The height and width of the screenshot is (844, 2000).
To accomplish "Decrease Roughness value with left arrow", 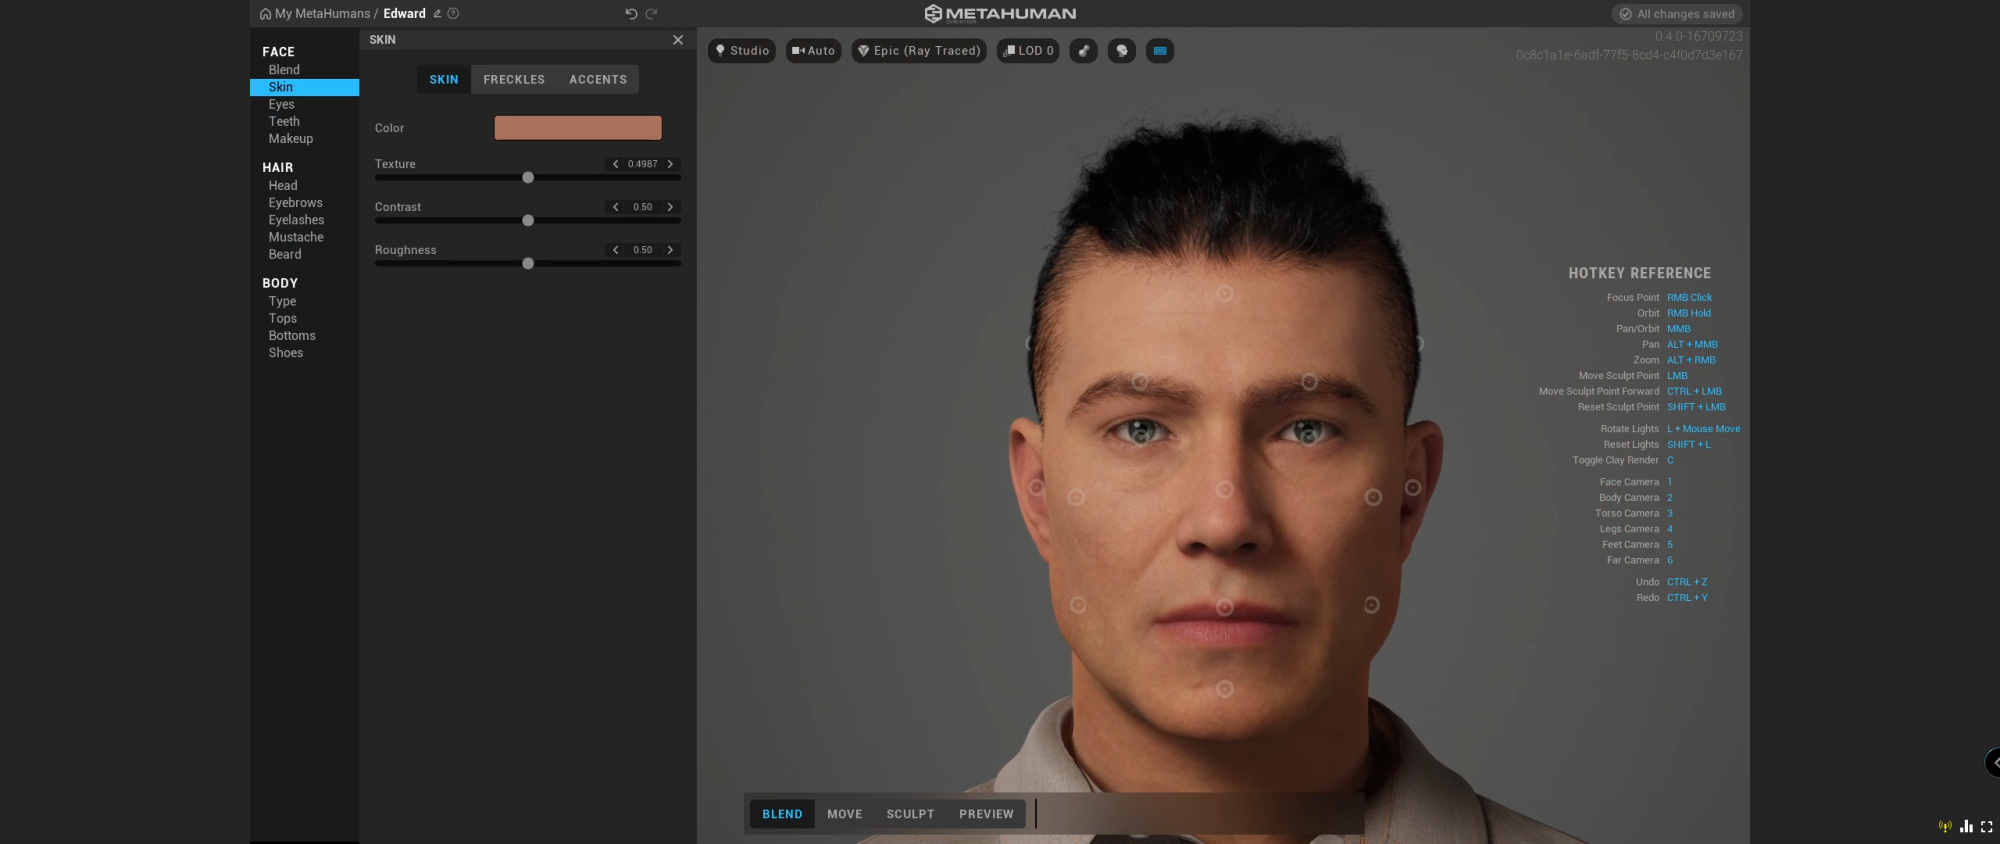I will coord(616,250).
